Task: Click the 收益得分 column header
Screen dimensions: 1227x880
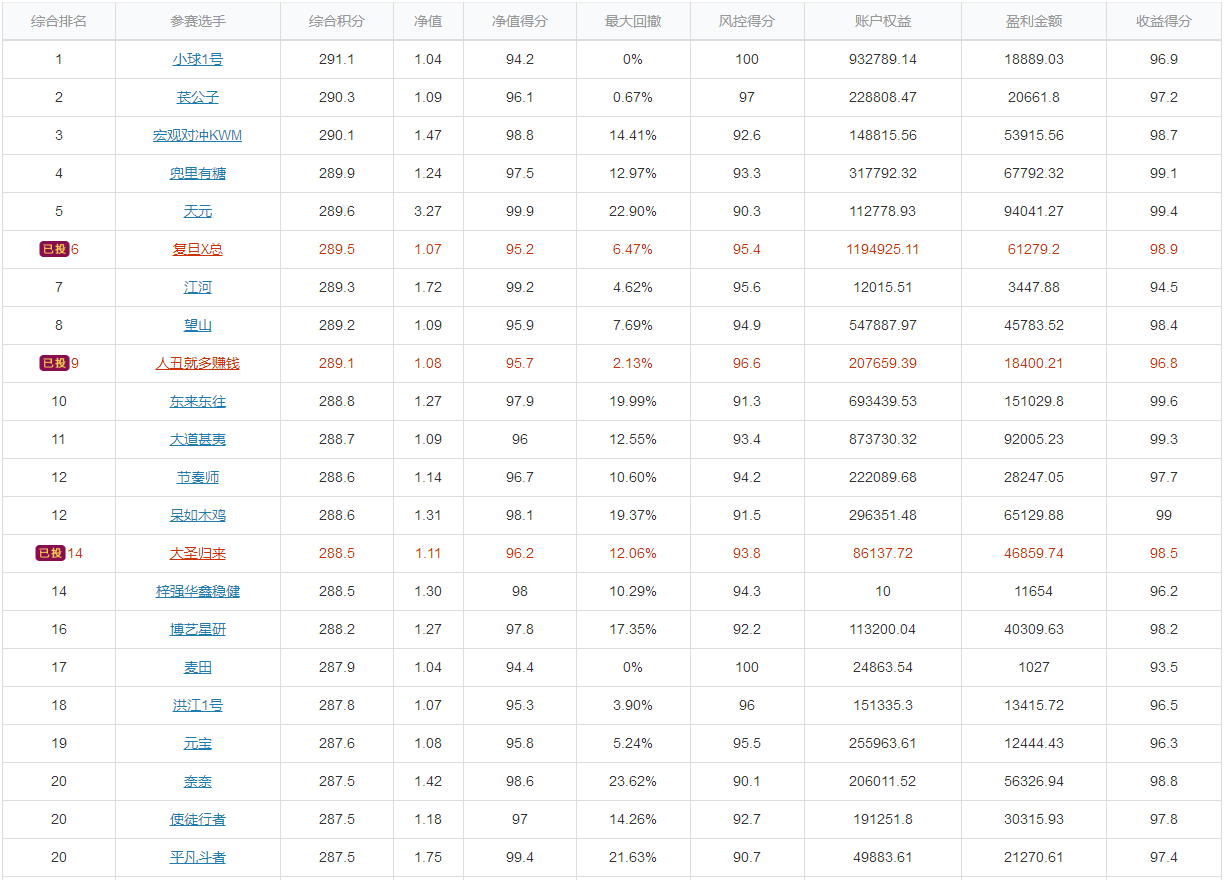Action: pos(1163,21)
